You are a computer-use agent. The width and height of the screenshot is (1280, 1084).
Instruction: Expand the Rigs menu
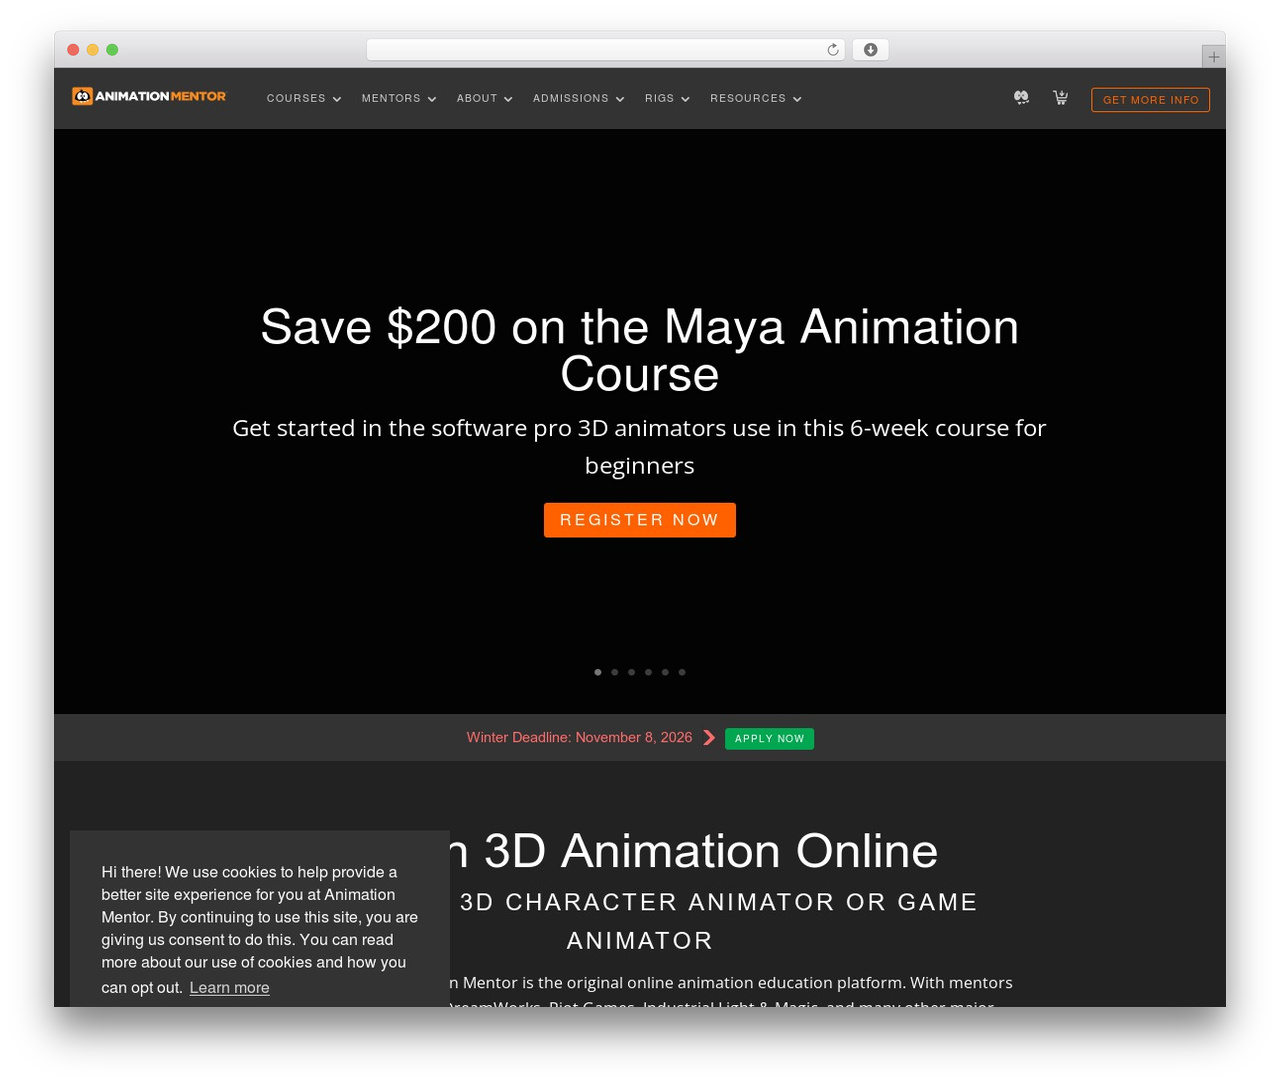(667, 99)
